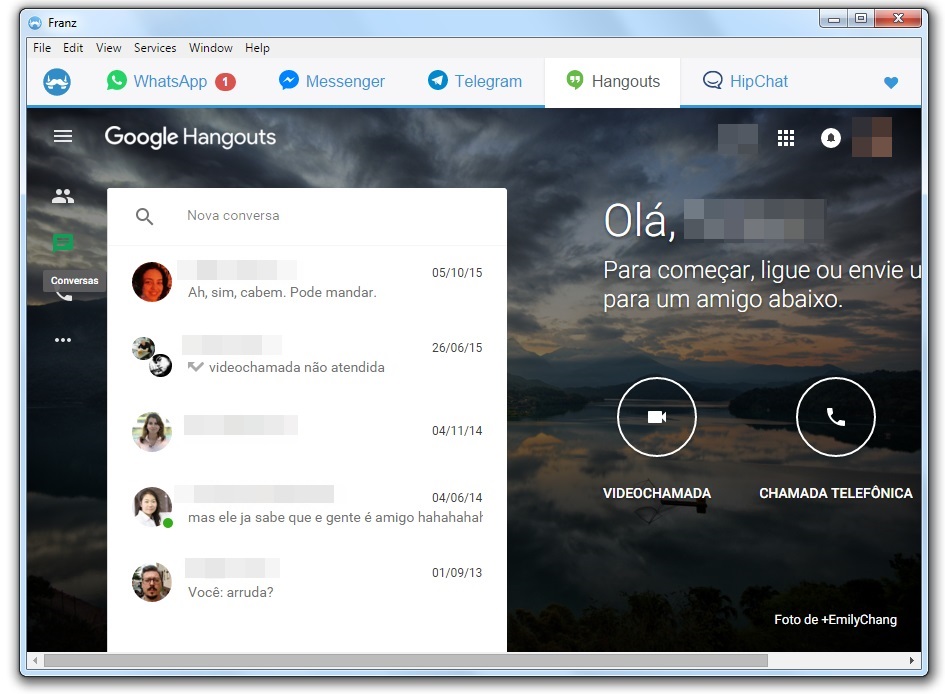Open the Google account avatar
This screenshot has height=694, width=945.
[872, 137]
